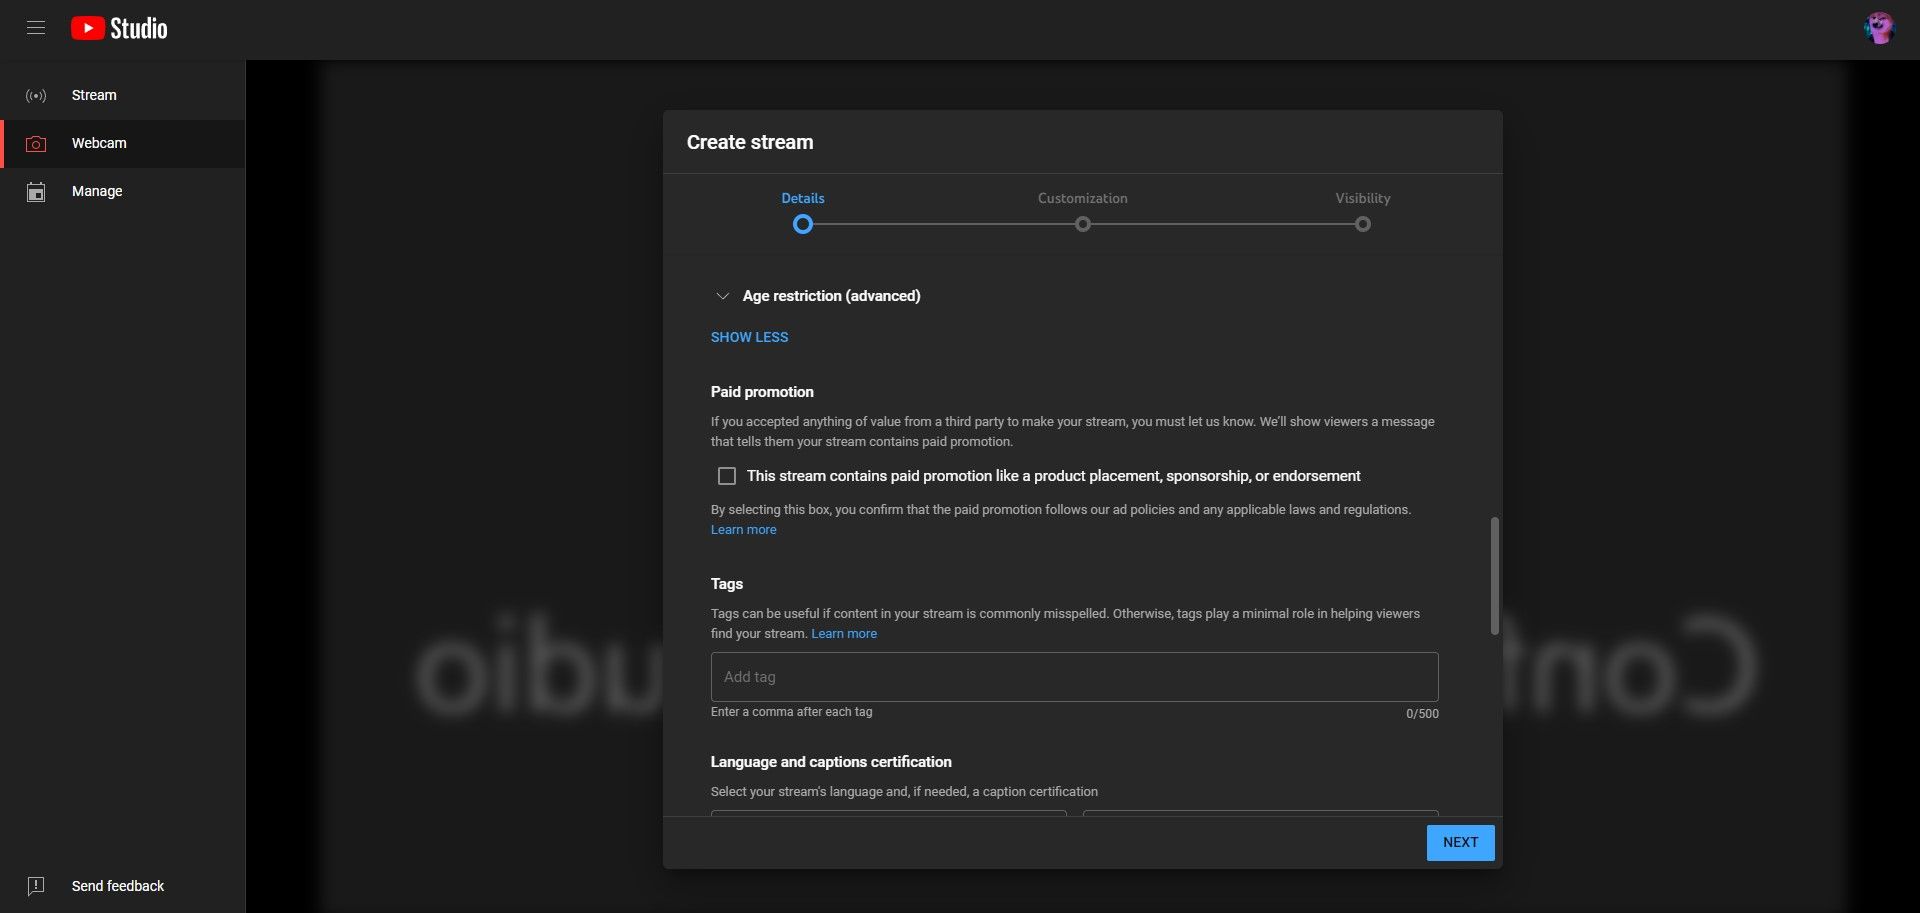Enable the paid promotion checkbox
1920x913 pixels.
tap(726, 476)
